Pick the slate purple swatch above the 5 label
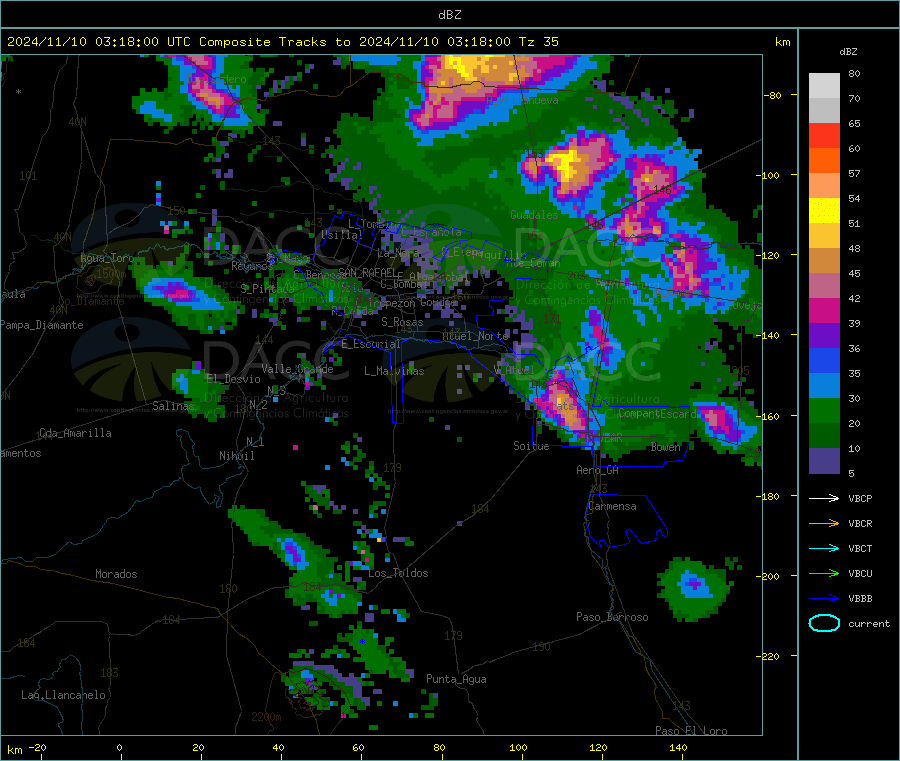The height and width of the screenshot is (761, 900). point(824,461)
